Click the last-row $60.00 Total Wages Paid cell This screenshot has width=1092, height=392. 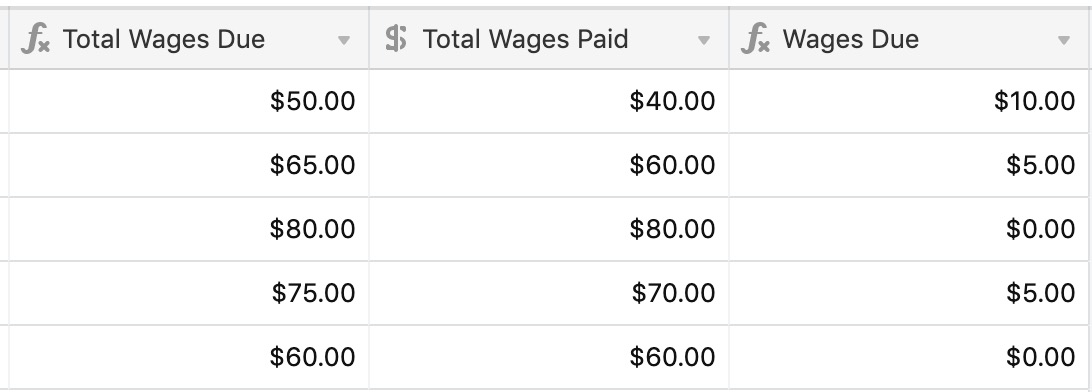[x=549, y=356]
